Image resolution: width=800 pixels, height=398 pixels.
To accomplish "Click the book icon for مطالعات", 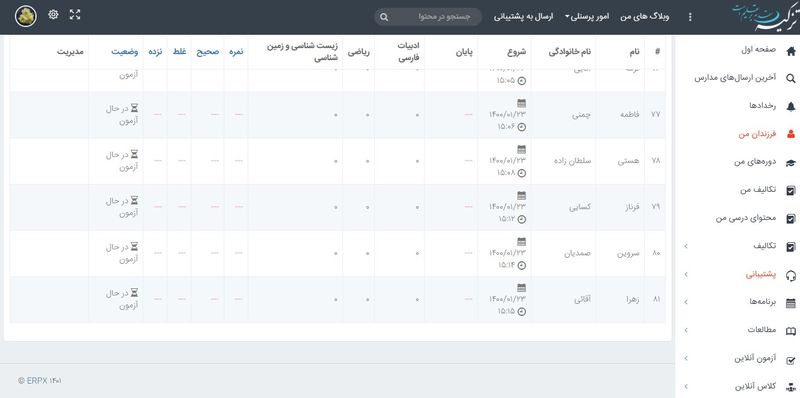I will [791, 331].
